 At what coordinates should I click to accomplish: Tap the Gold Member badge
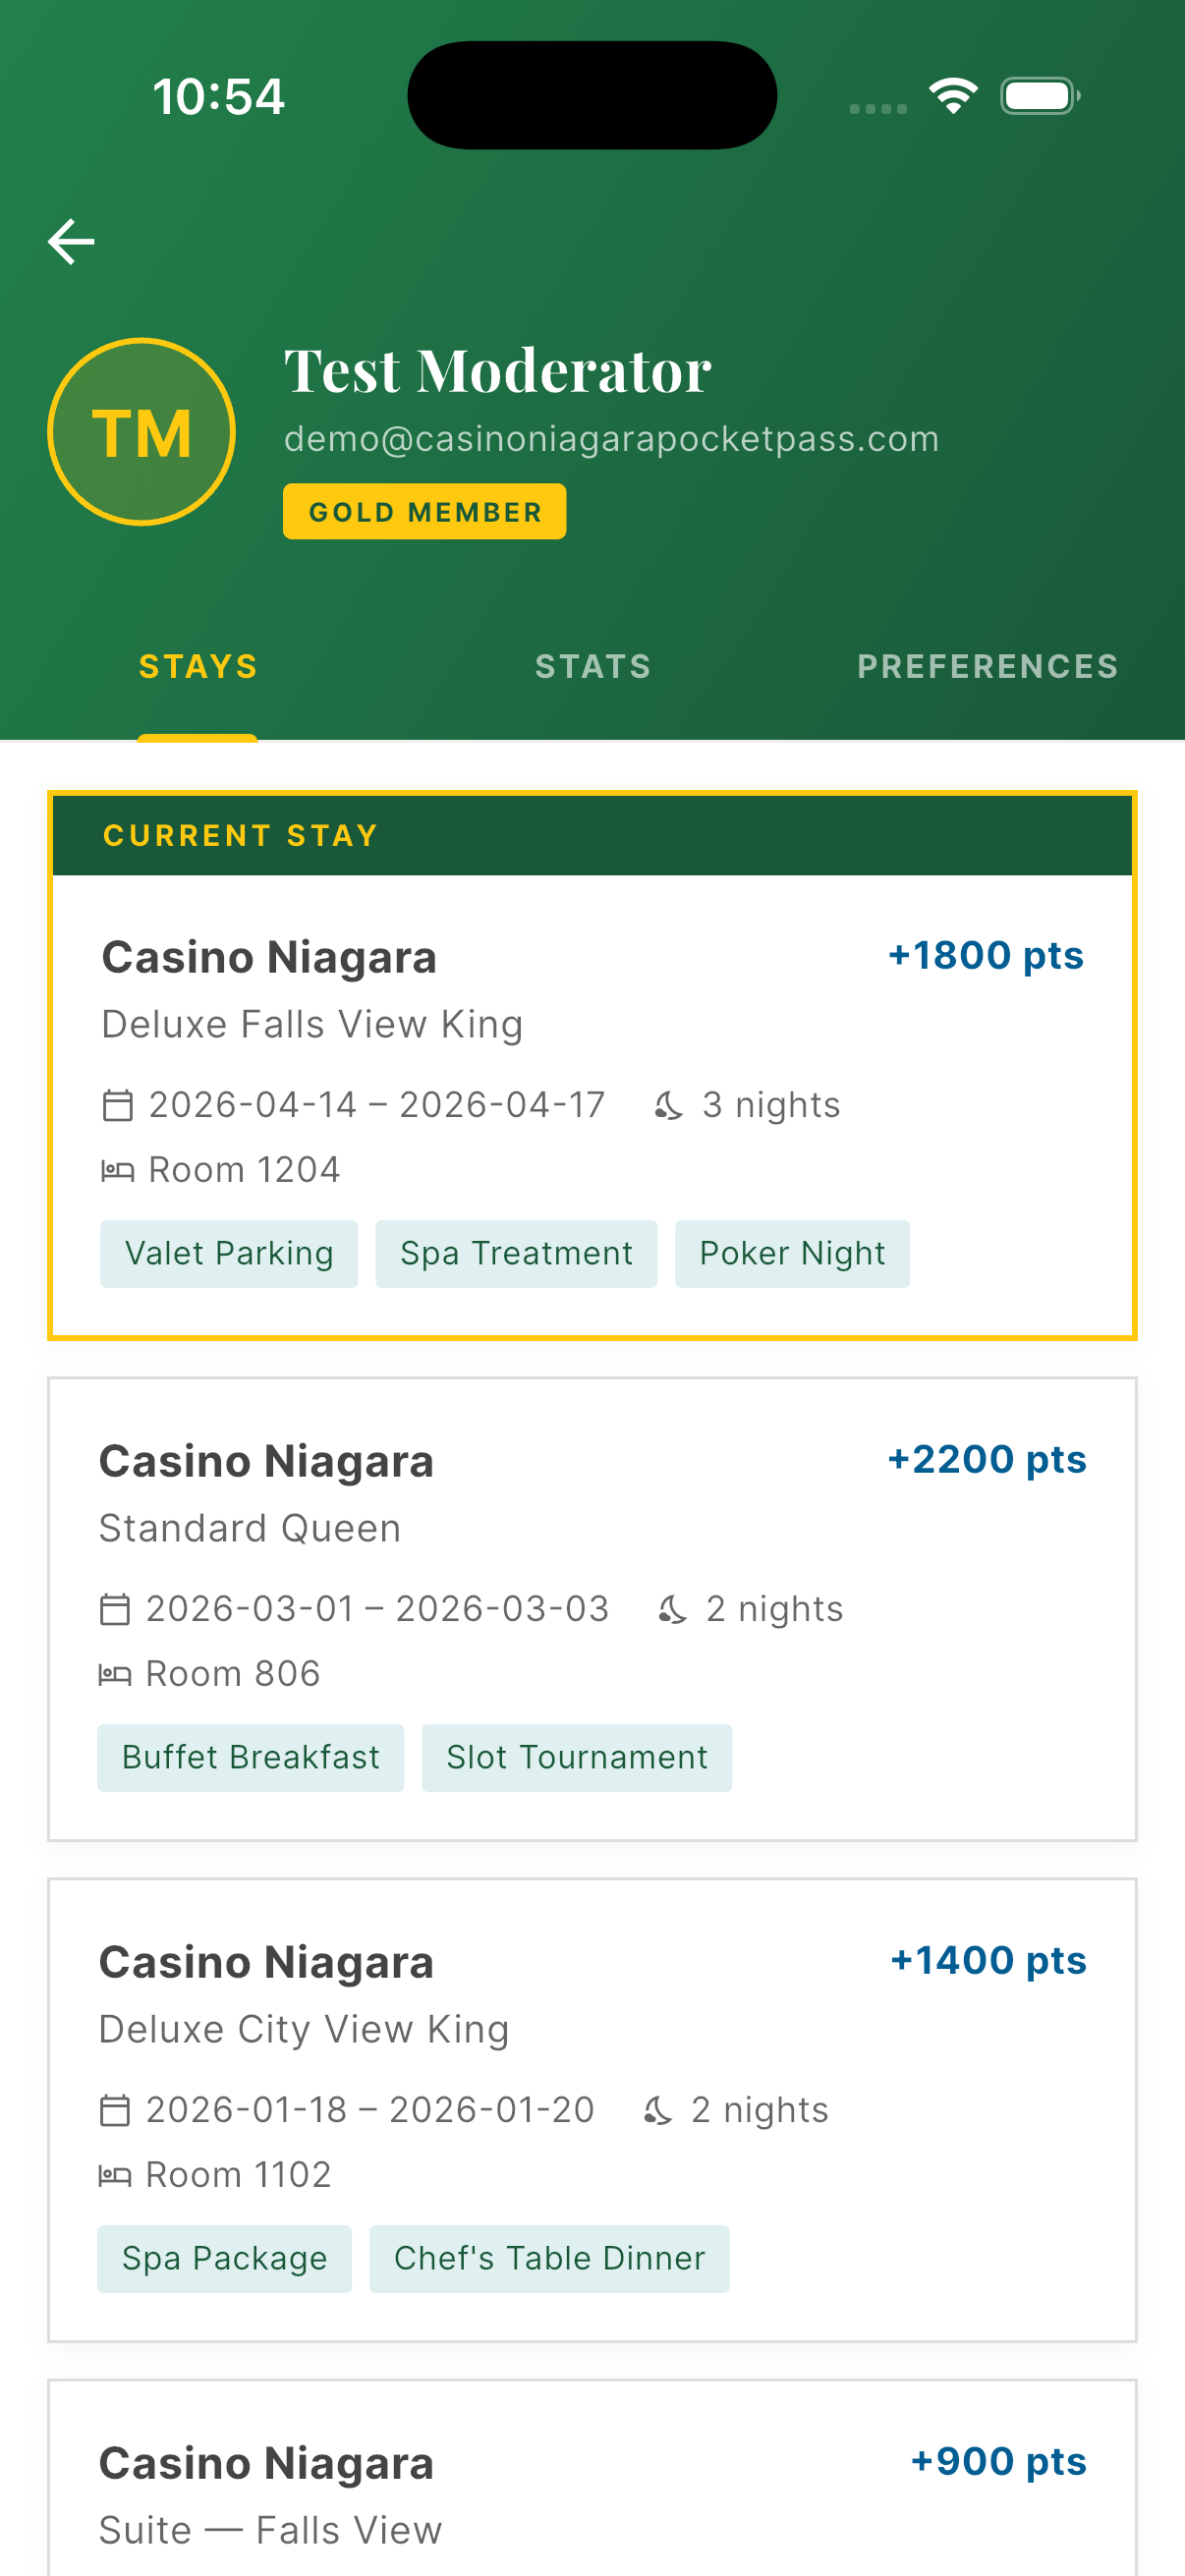tap(424, 512)
